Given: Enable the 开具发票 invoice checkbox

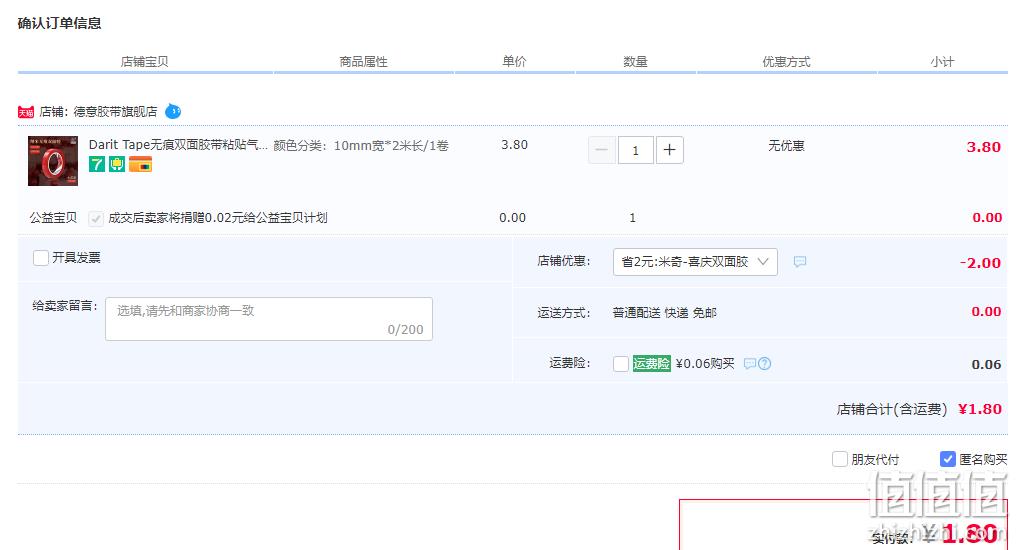Looking at the screenshot, I should pyautogui.click(x=41, y=258).
